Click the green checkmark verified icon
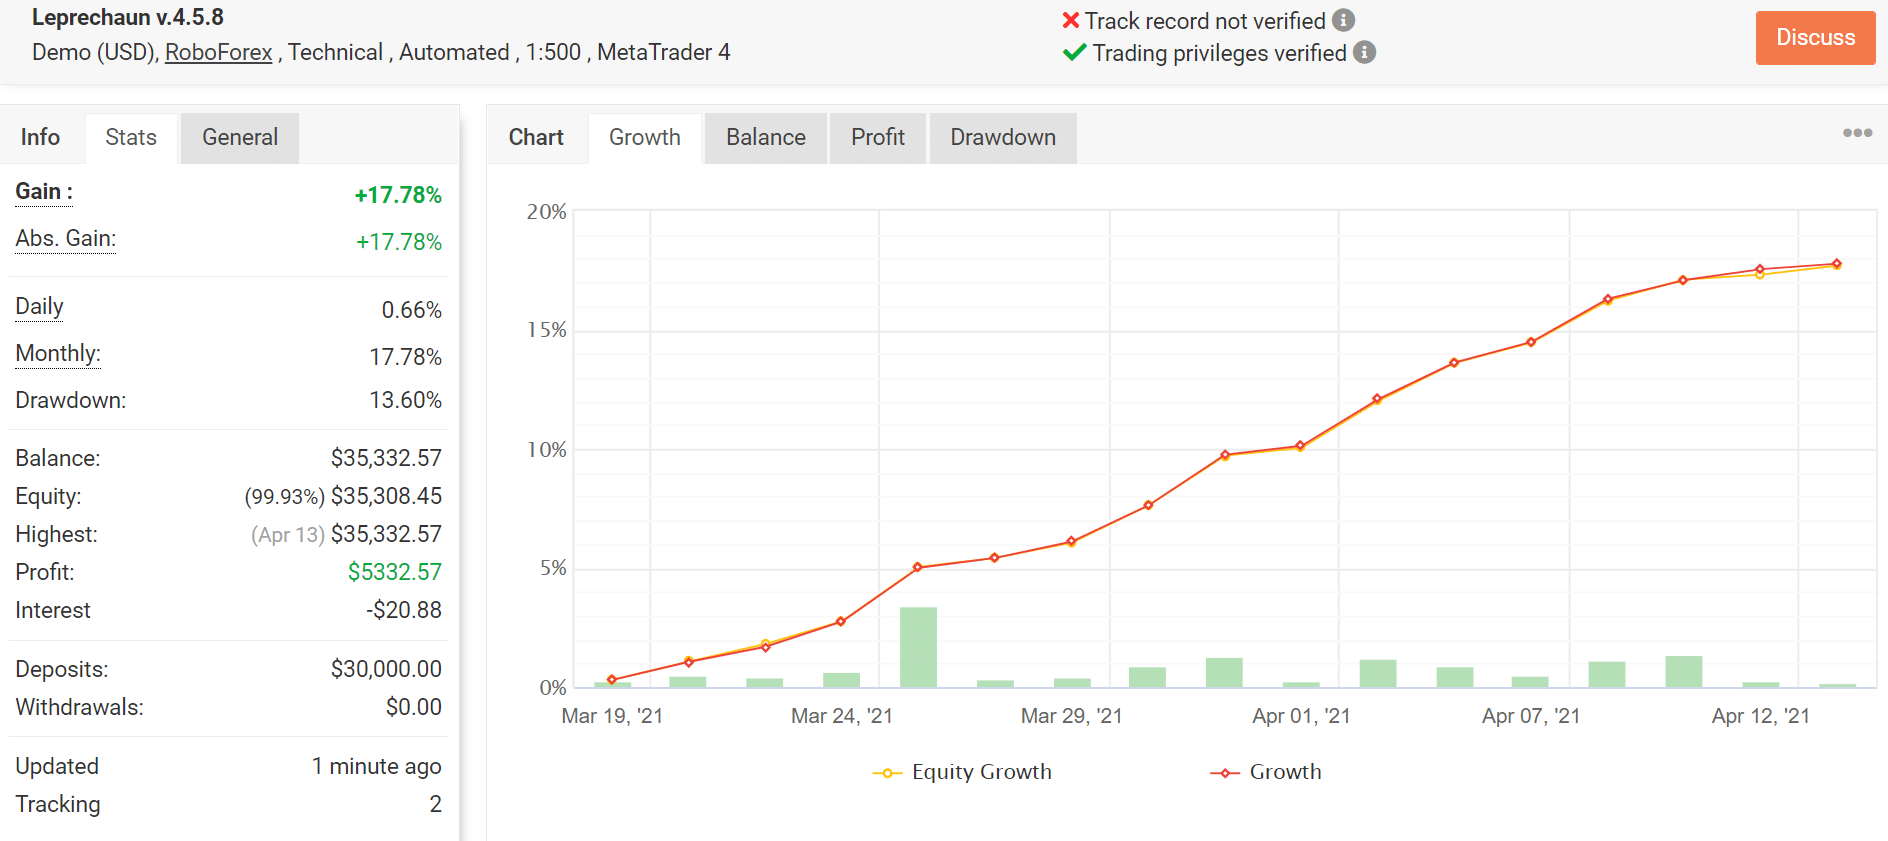Viewport: 1888px width, 841px height. point(1074,53)
